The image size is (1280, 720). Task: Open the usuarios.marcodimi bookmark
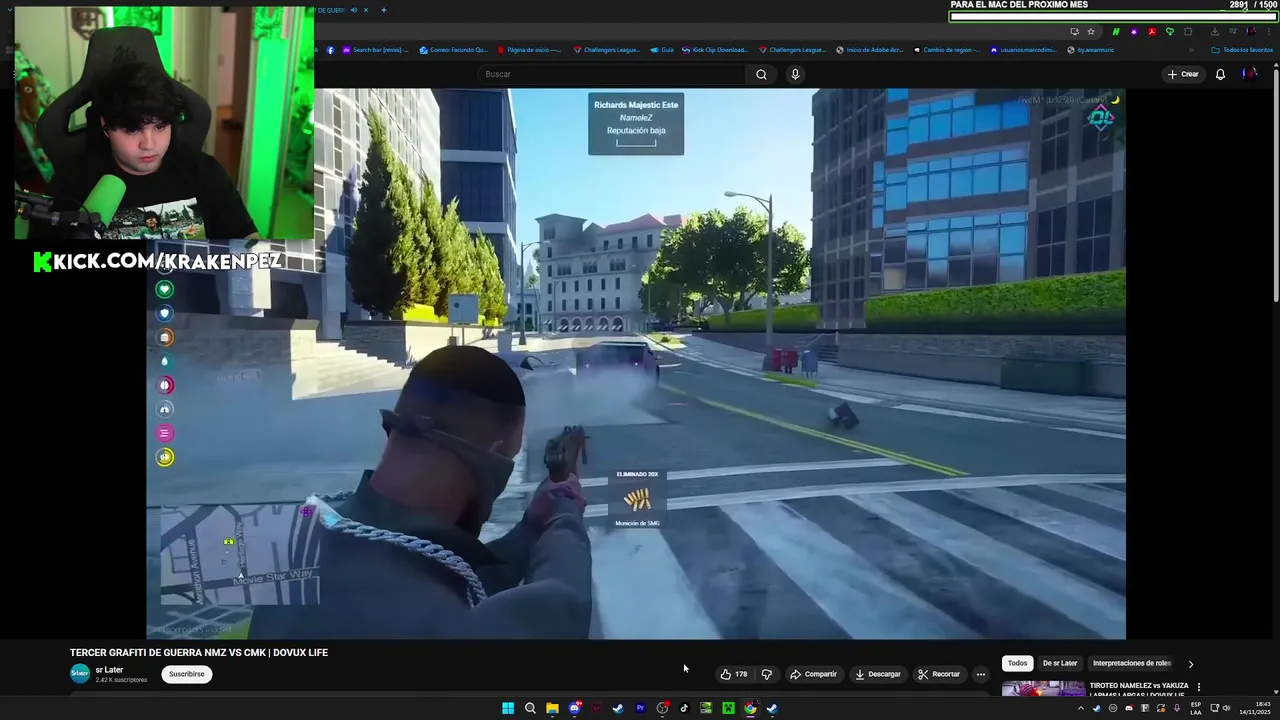pos(1022,49)
